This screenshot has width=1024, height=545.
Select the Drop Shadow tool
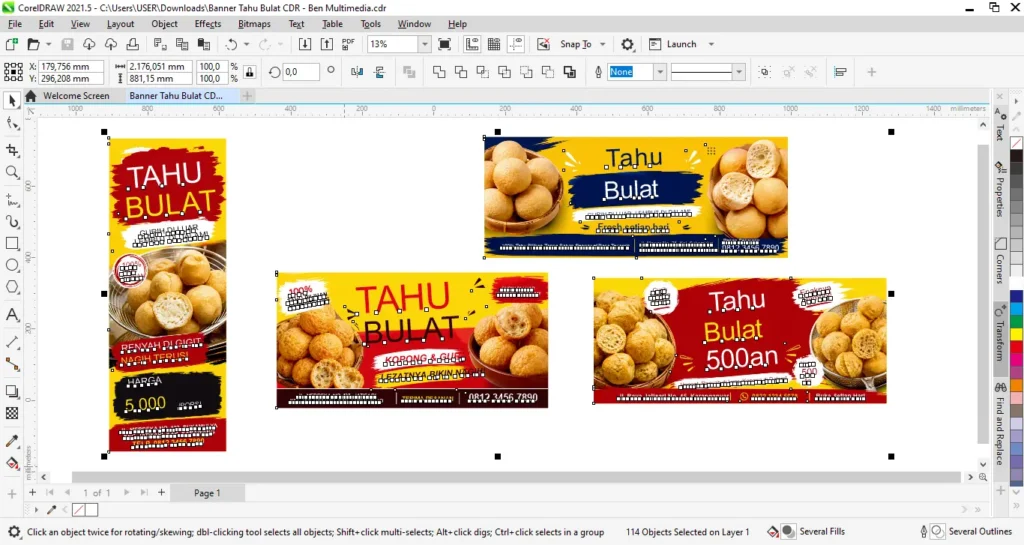(12, 391)
